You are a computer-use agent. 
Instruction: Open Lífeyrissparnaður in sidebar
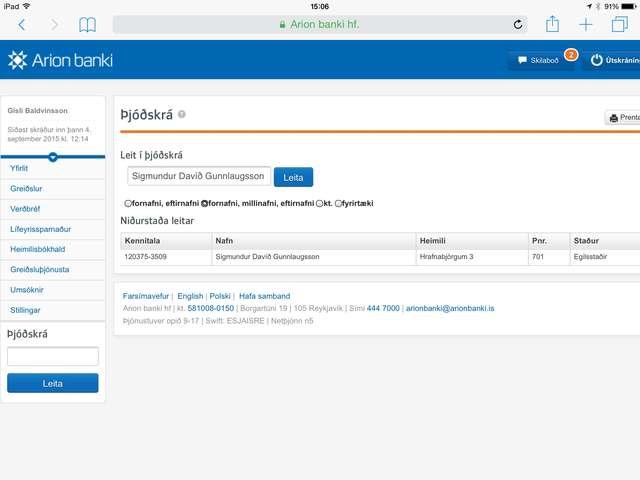[53, 229]
